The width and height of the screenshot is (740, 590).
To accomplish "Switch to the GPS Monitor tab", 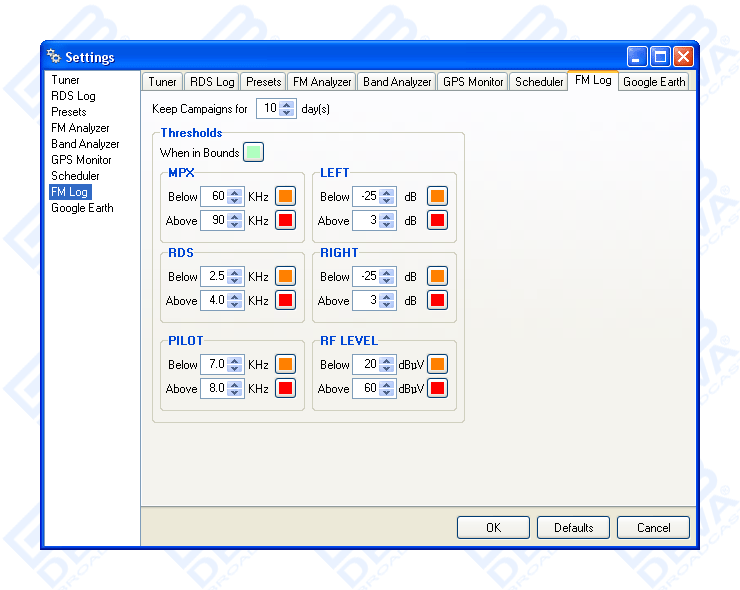I will tap(473, 82).
